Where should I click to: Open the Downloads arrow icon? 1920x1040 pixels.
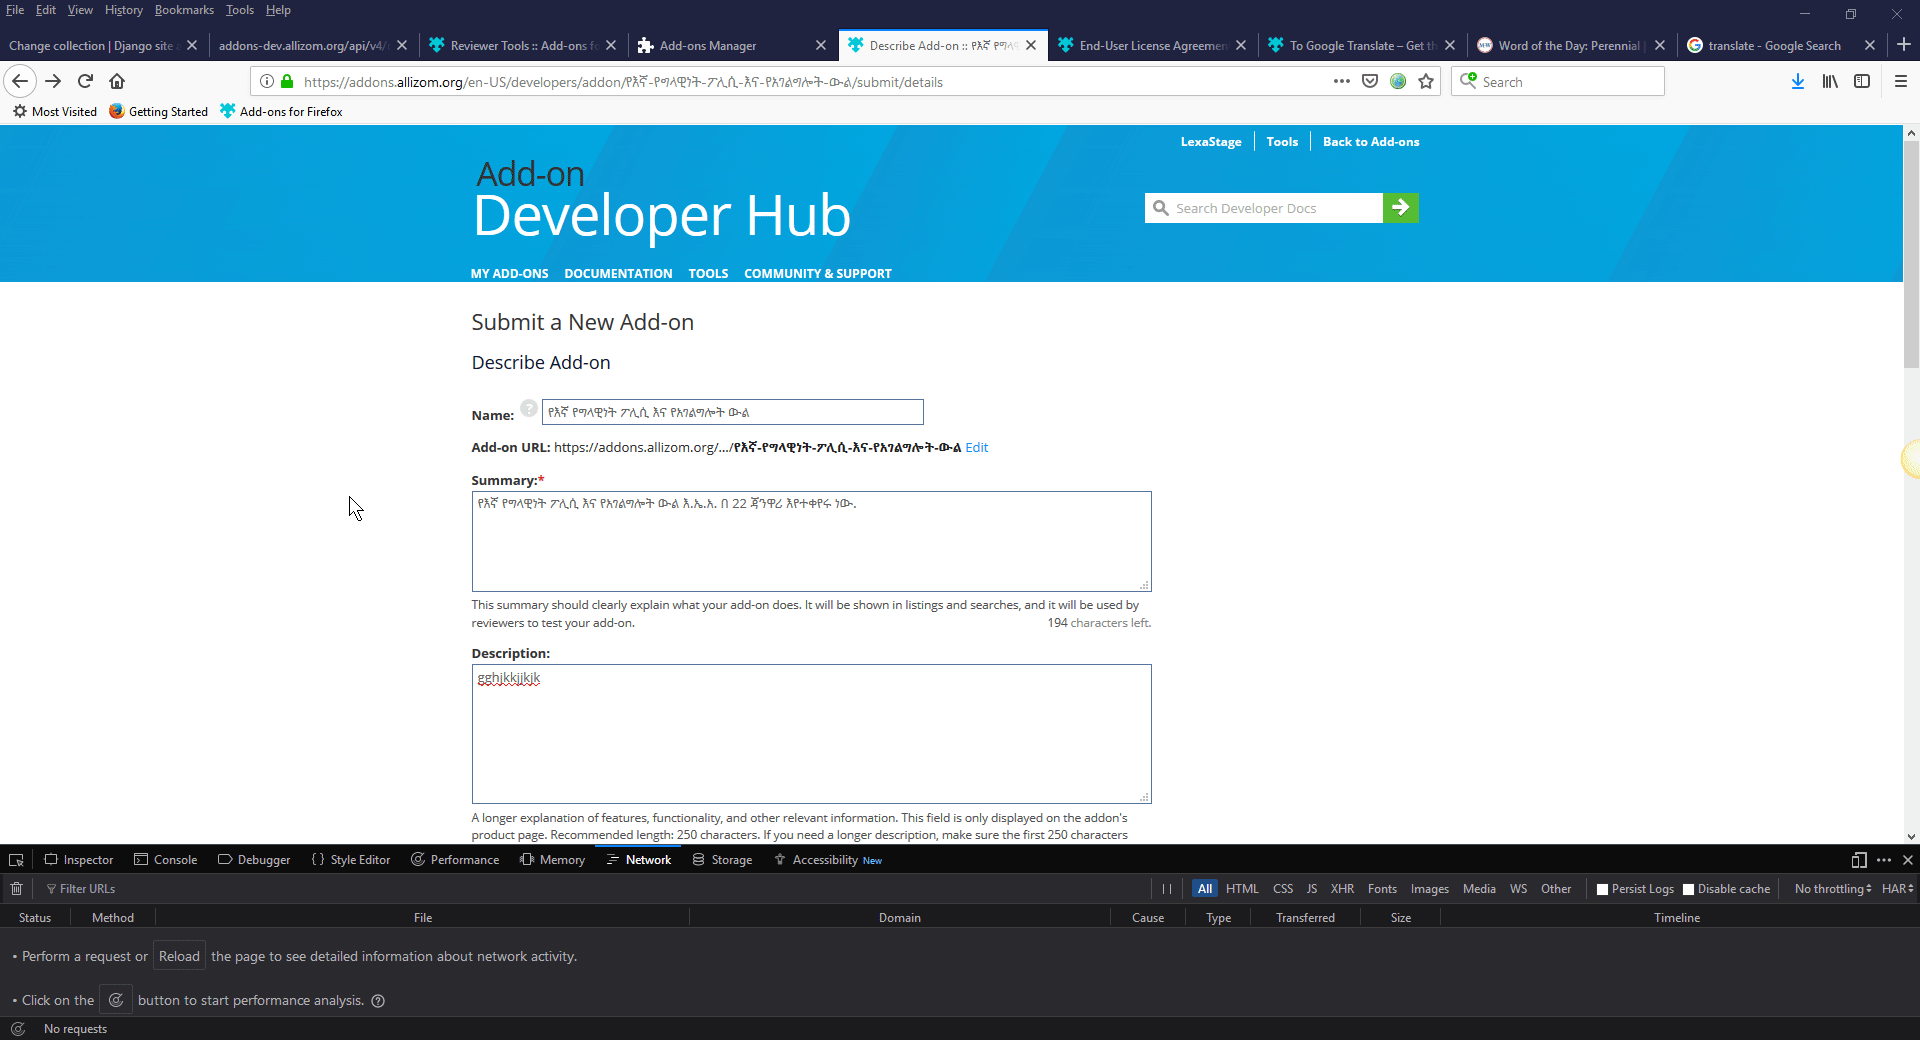[x=1798, y=82]
